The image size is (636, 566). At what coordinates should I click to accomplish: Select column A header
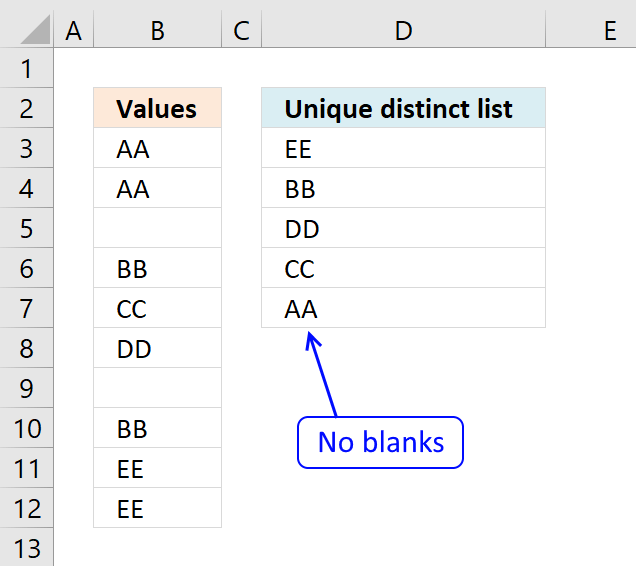tap(73, 31)
